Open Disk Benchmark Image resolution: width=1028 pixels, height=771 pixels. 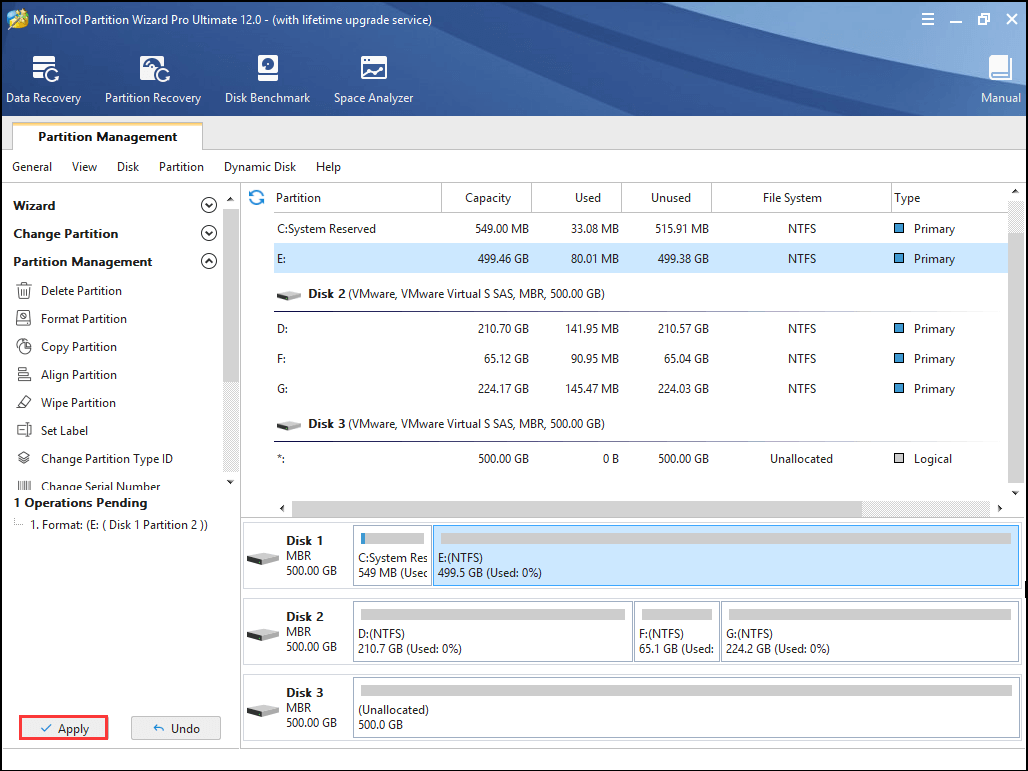pos(267,79)
